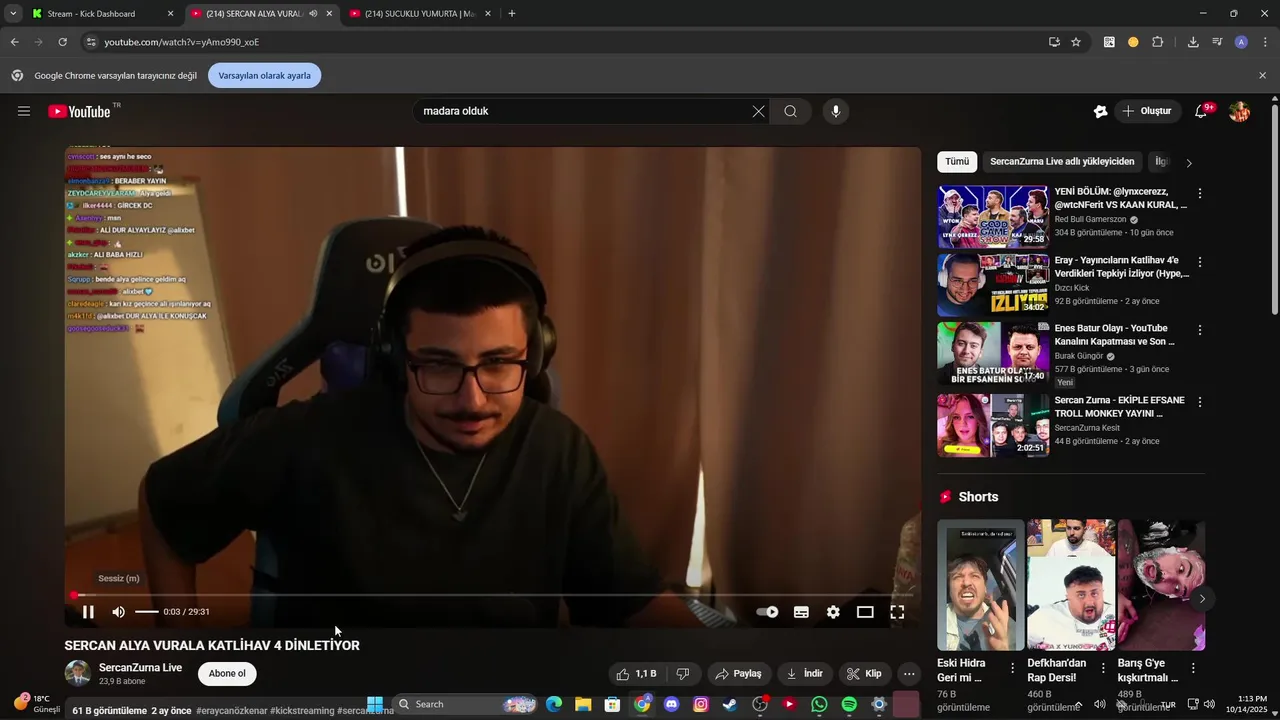Open options for YENİ BÖLÜM video

click(1200, 193)
